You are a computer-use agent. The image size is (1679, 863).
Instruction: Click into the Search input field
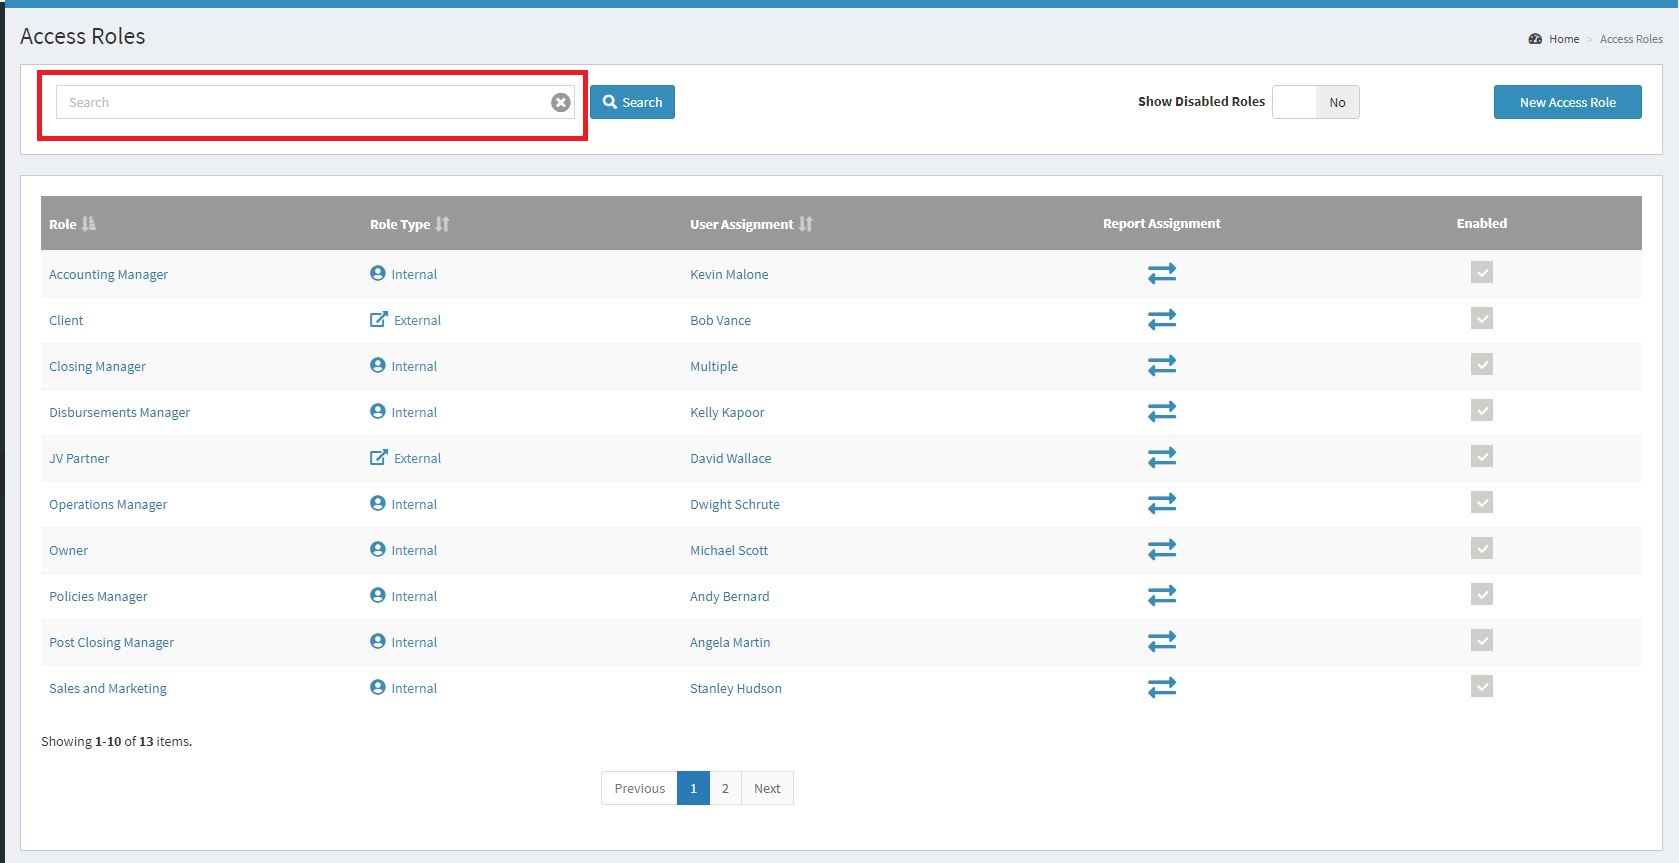point(300,102)
